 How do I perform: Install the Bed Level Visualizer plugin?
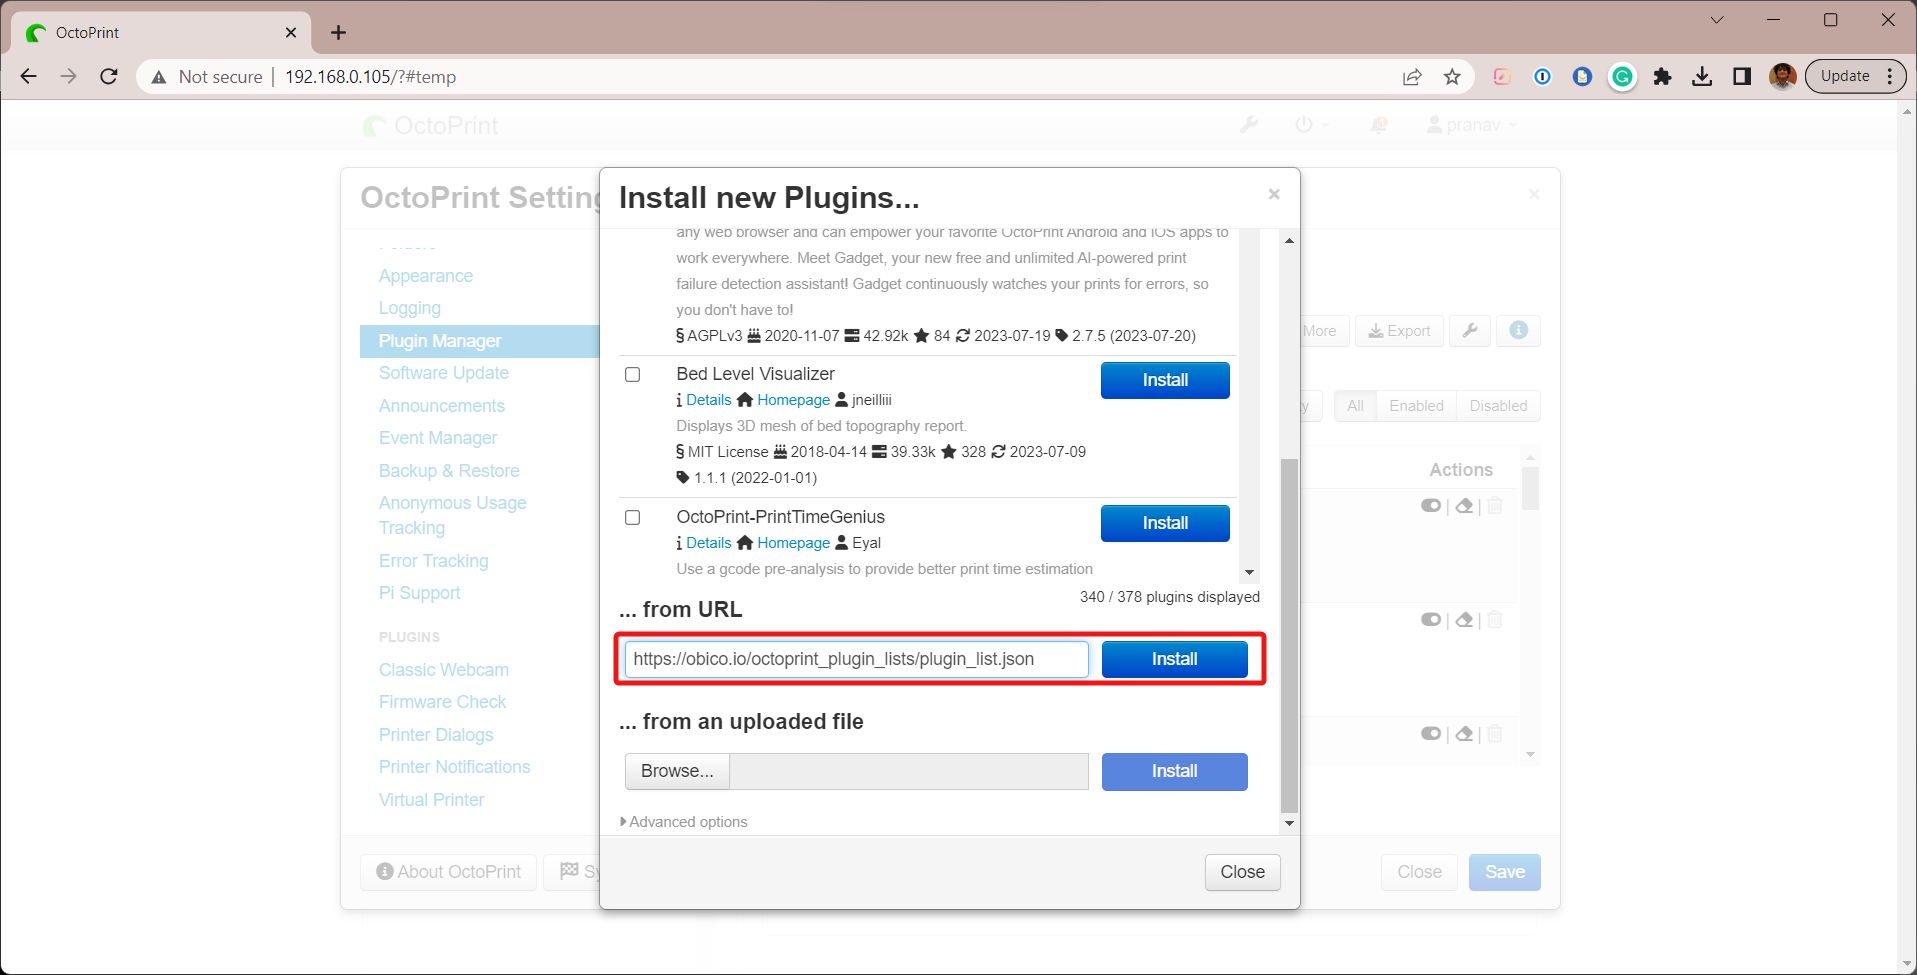point(1165,380)
